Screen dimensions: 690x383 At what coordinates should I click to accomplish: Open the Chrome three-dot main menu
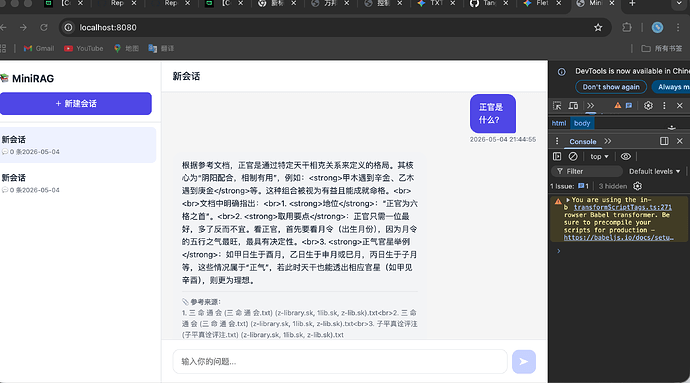tap(678, 27)
